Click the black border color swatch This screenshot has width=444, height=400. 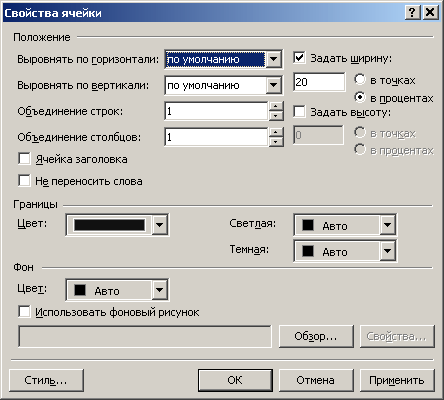[x=109, y=225]
